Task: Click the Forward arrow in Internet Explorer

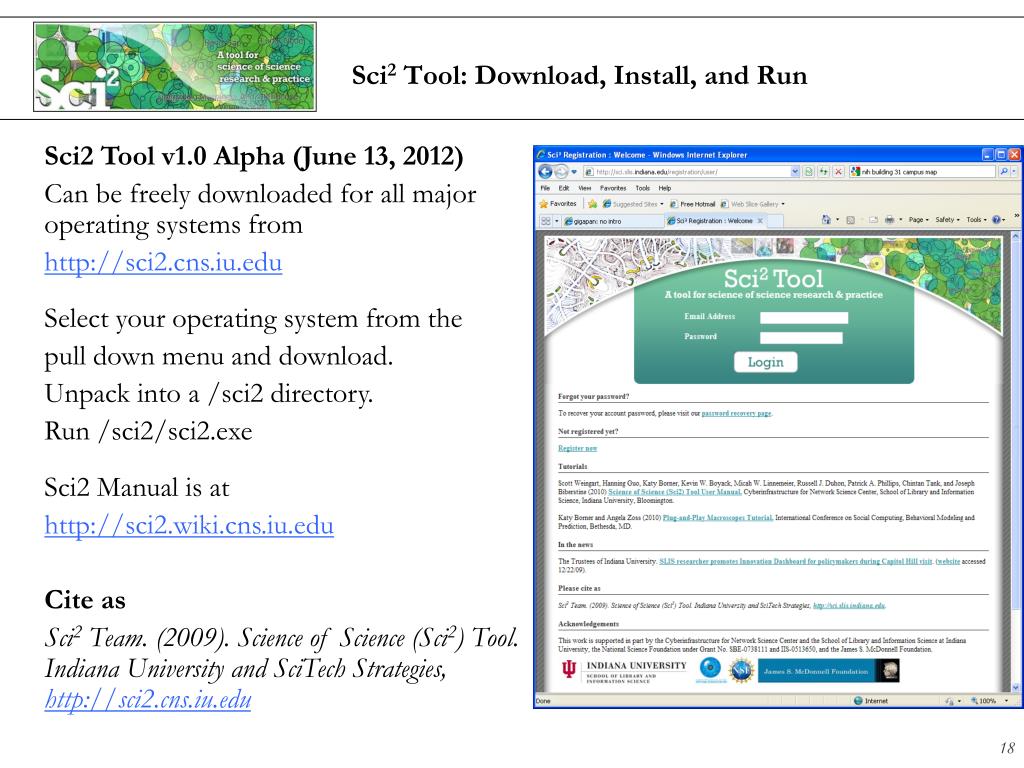Action: coord(561,172)
